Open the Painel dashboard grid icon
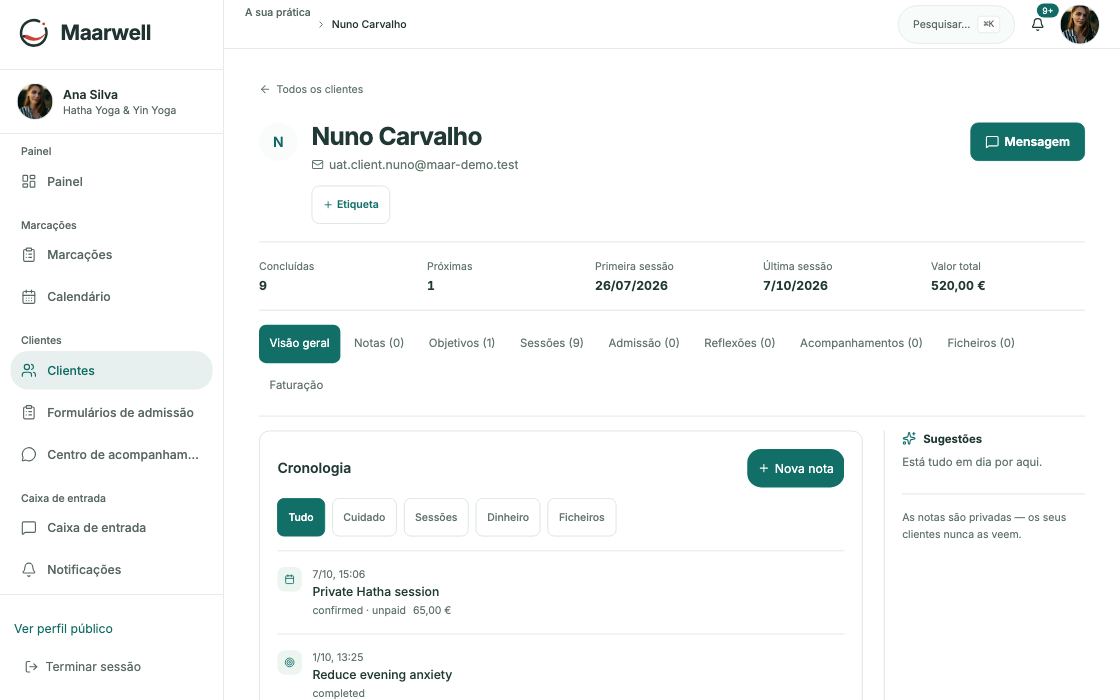This screenshot has width=1120, height=700. coord(29,181)
